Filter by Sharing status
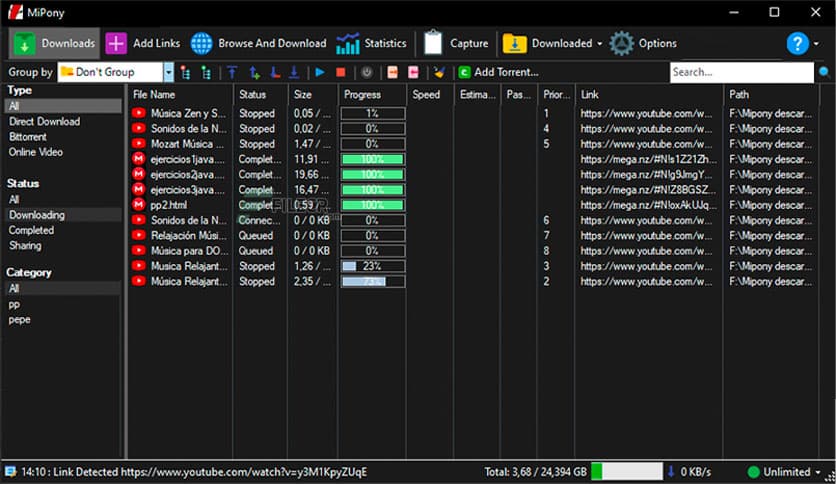Image resolution: width=836 pixels, height=484 pixels. point(25,246)
